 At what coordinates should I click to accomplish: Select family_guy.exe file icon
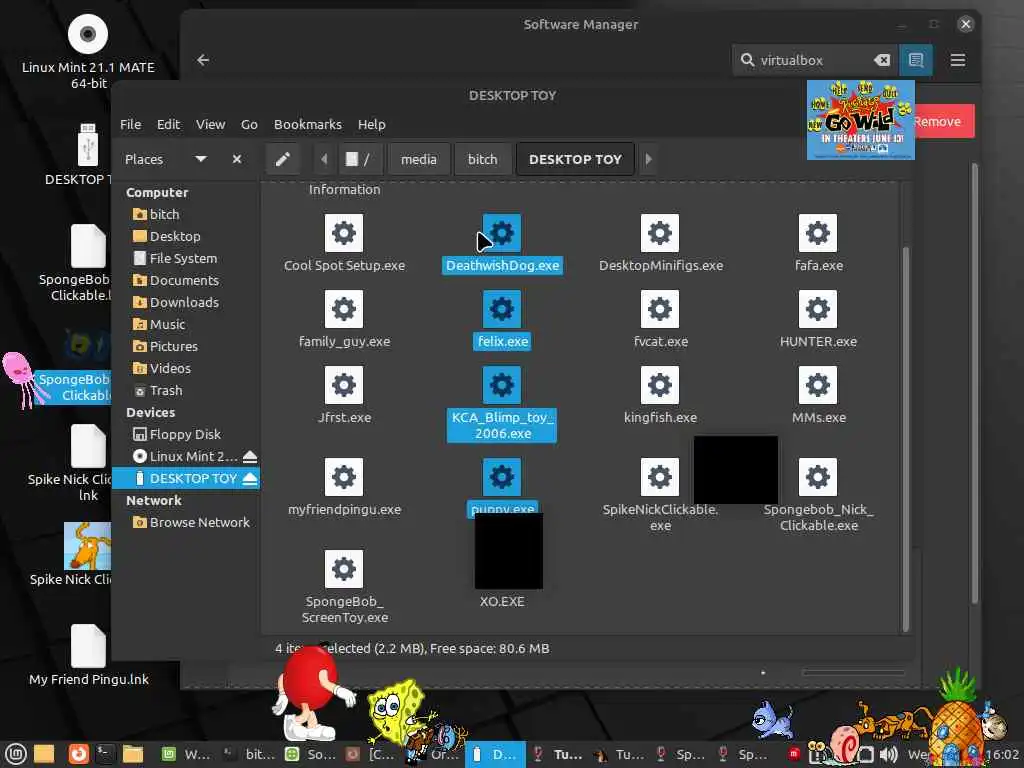pos(344,309)
